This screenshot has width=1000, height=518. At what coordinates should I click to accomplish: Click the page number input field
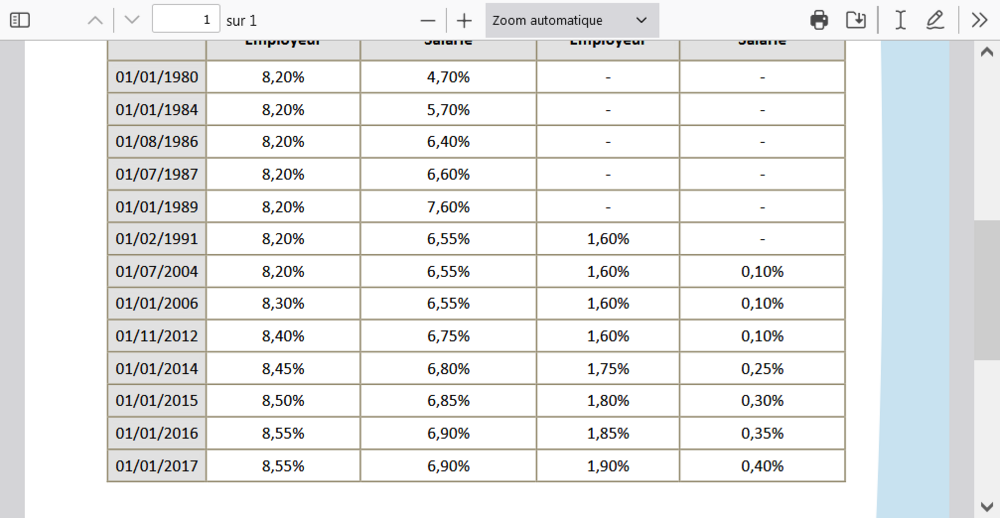(186, 20)
